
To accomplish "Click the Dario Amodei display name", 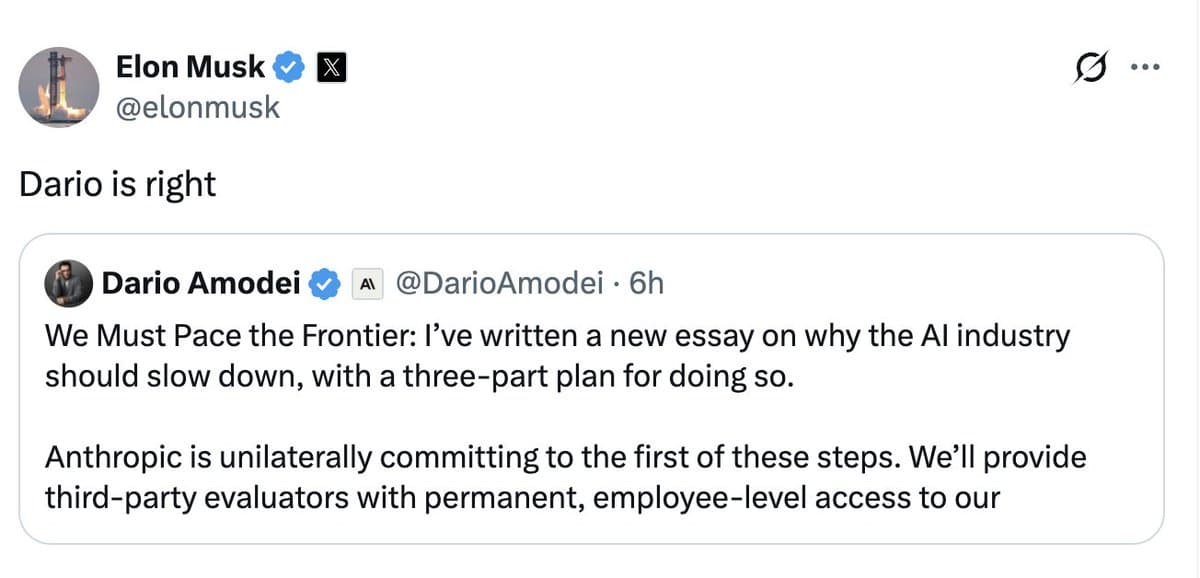I will pyautogui.click(x=201, y=285).
